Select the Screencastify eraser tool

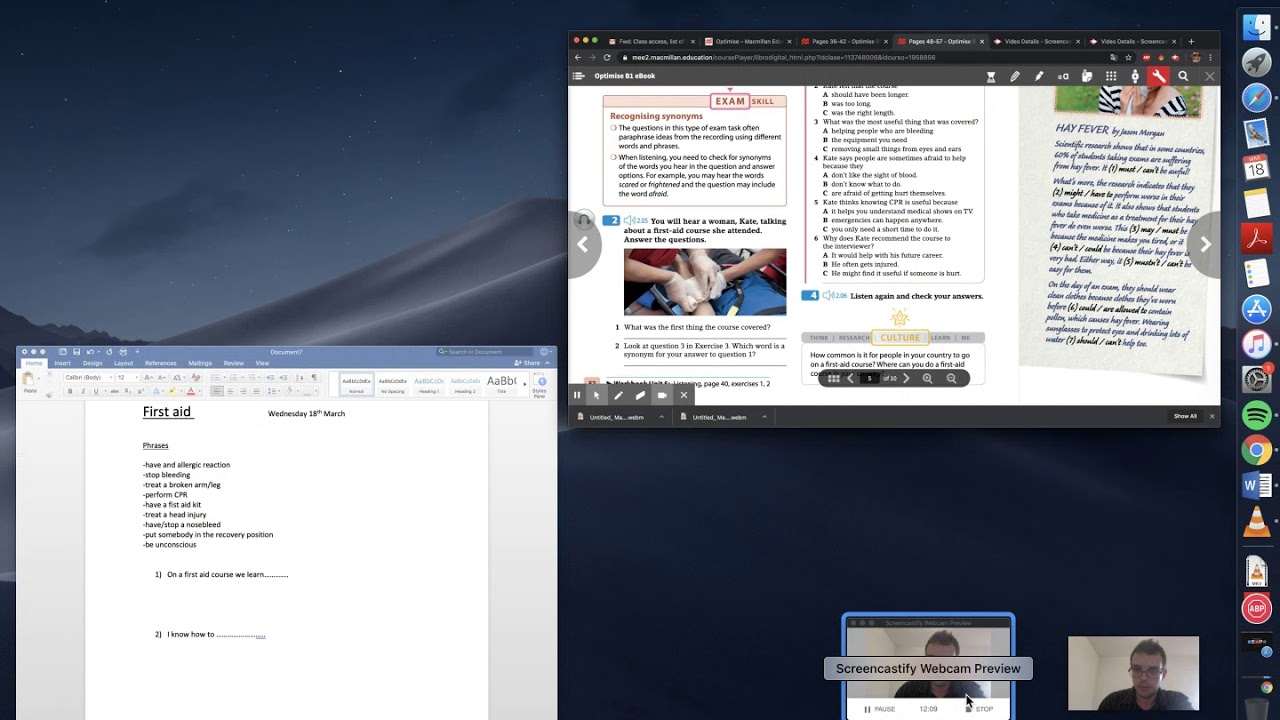pos(640,395)
